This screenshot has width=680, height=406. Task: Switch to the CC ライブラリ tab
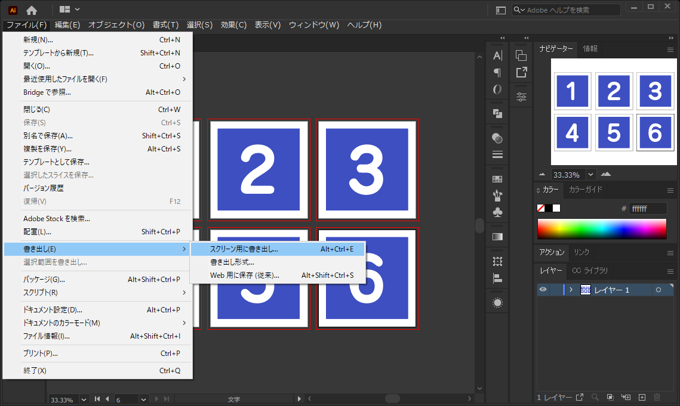click(590, 270)
